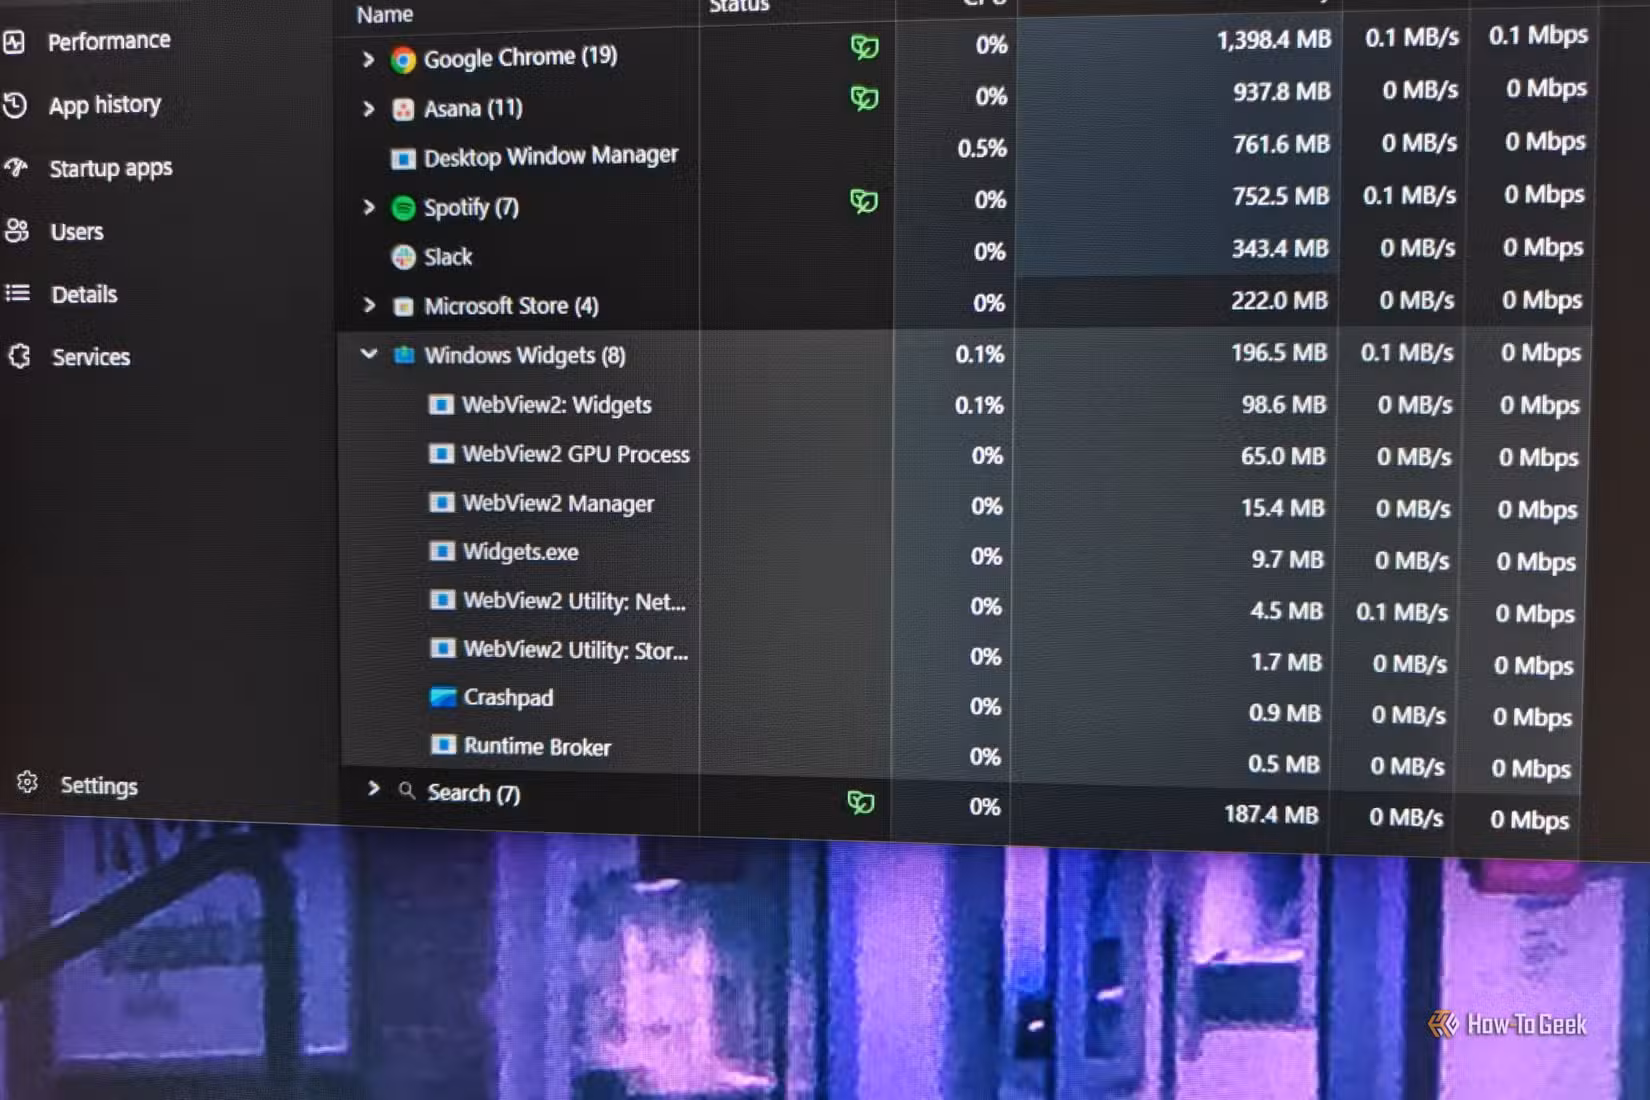
Task: Select the Google Chrome (19) process
Action: [520, 57]
